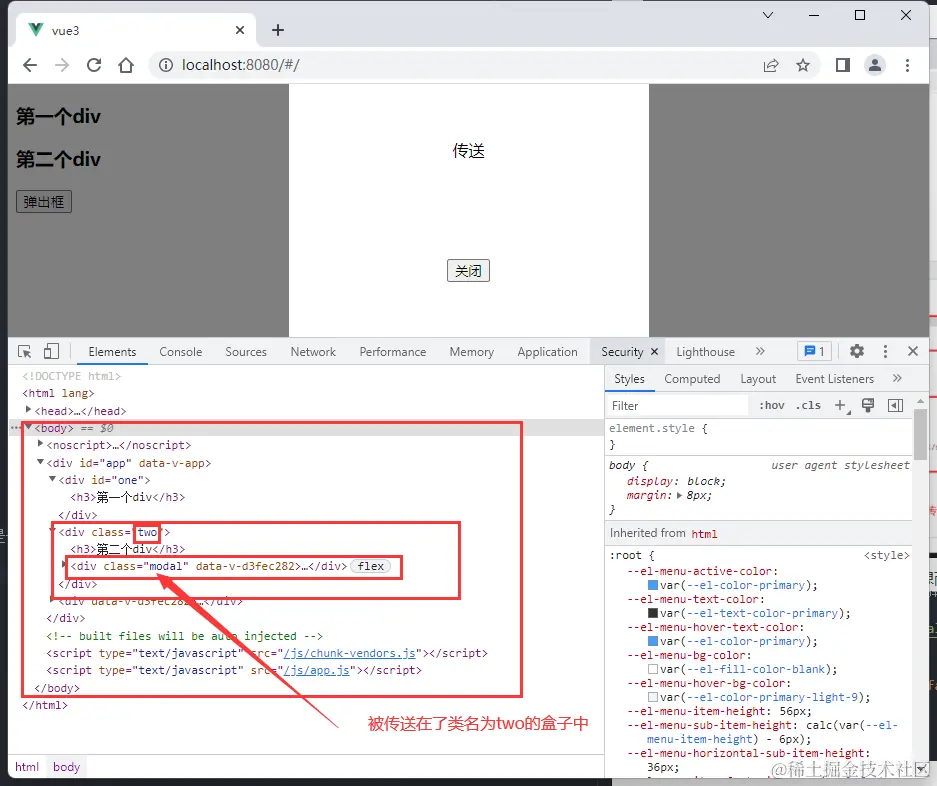Image resolution: width=937 pixels, height=786 pixels.
Task: Open DevTools settings gear
Action: (856, 351)
